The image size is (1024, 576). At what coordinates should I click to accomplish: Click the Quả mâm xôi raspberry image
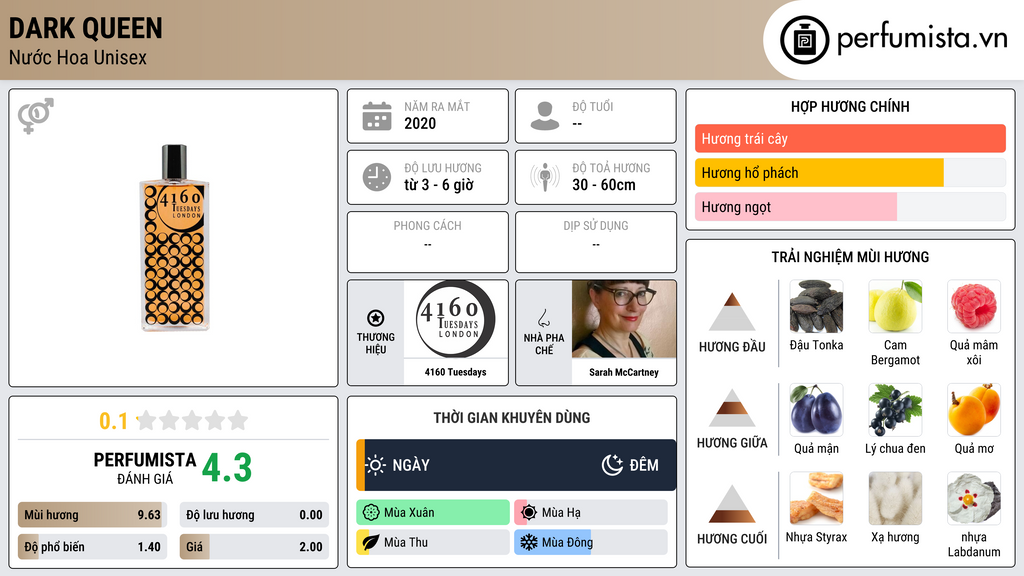pyautogui.click(x=974, y=306)
